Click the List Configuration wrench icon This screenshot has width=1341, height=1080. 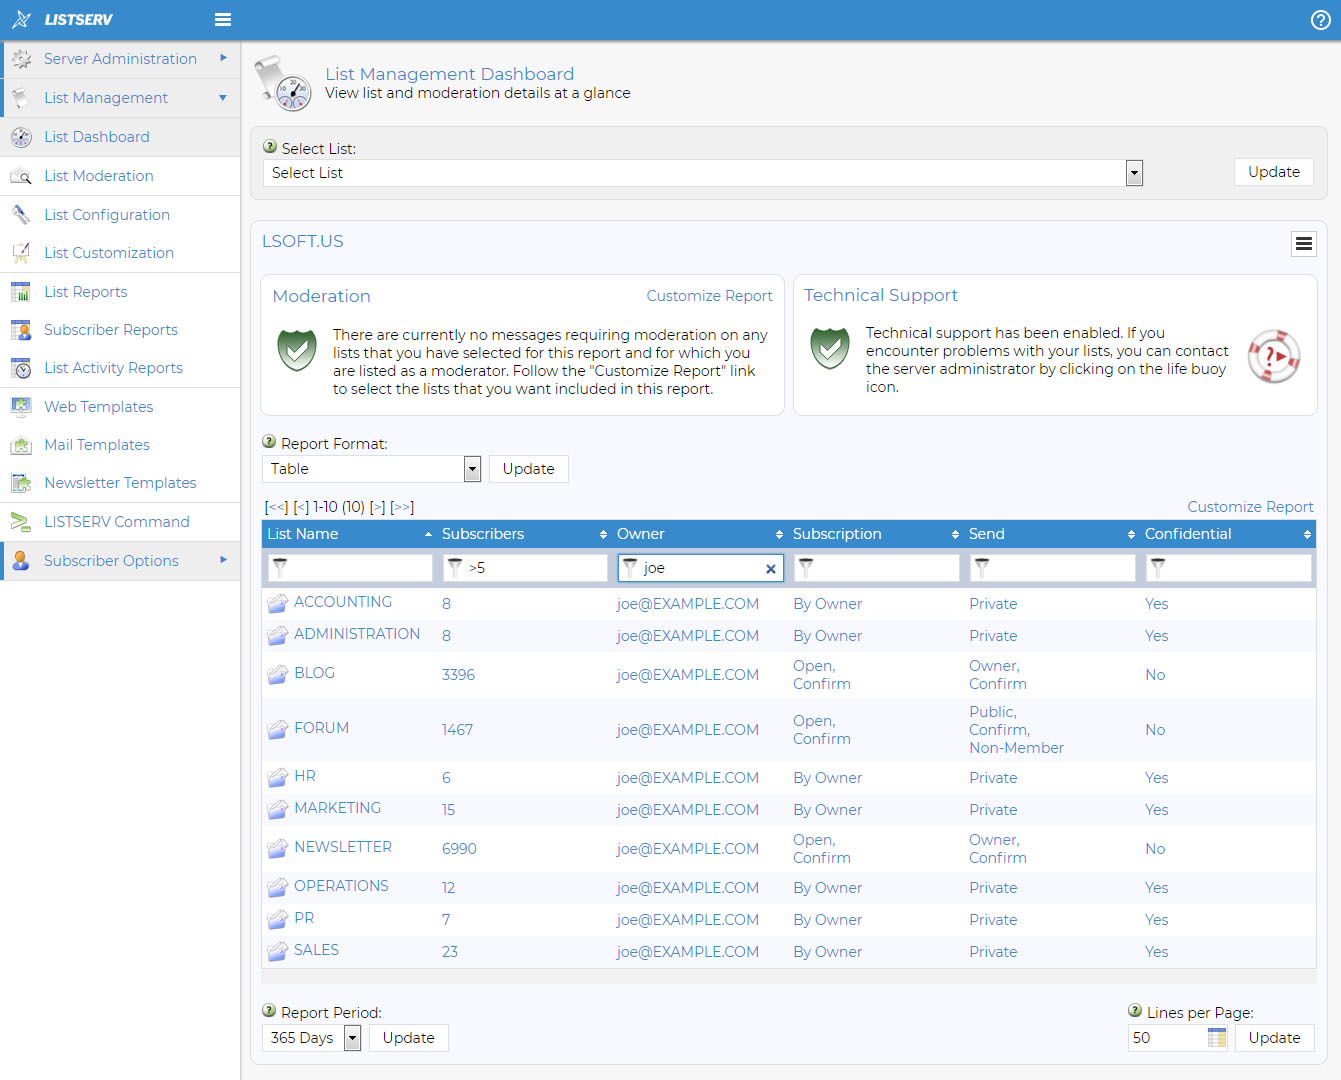[21, 215]
